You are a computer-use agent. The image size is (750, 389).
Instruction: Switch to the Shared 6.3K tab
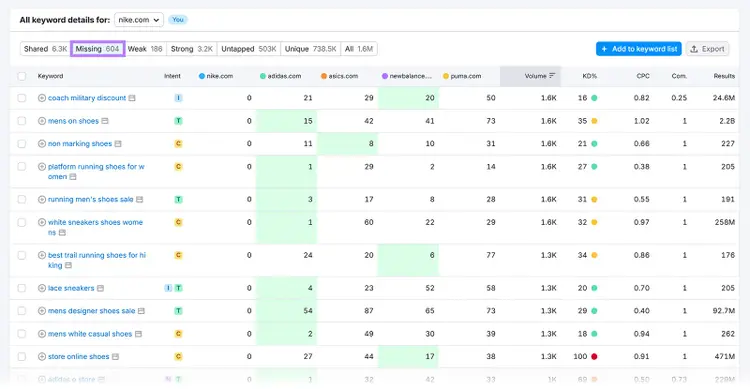(x=45, y=49)
